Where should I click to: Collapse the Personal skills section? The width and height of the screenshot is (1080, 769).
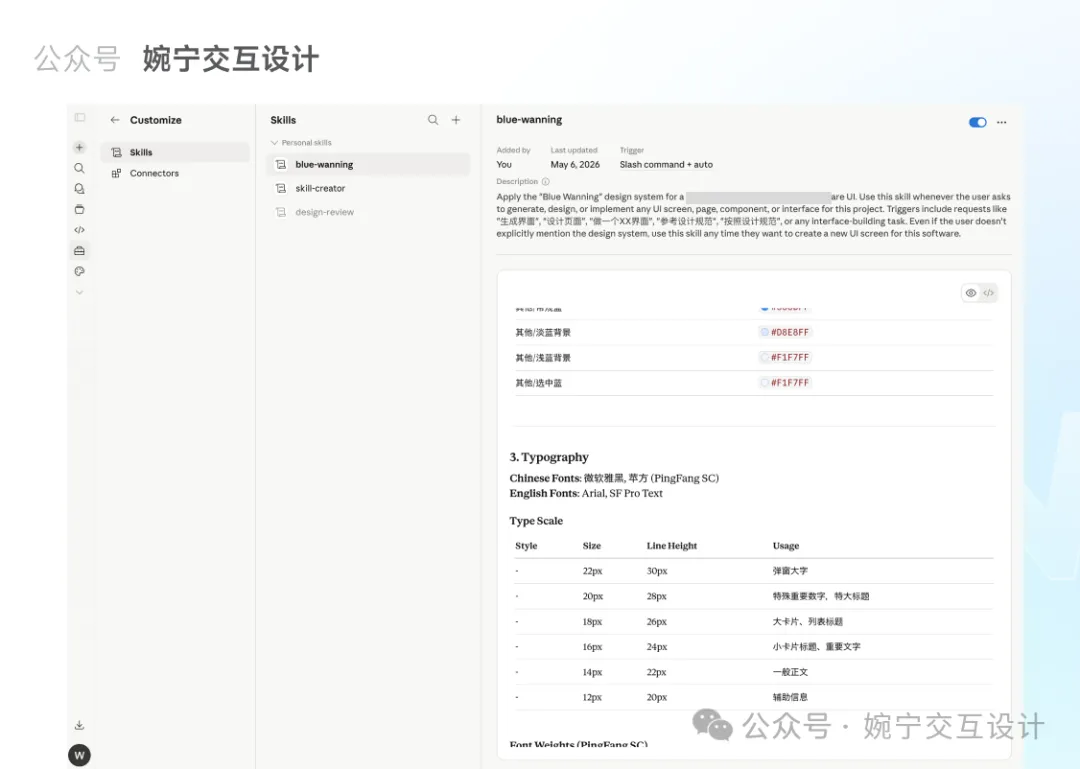(301, 143)
